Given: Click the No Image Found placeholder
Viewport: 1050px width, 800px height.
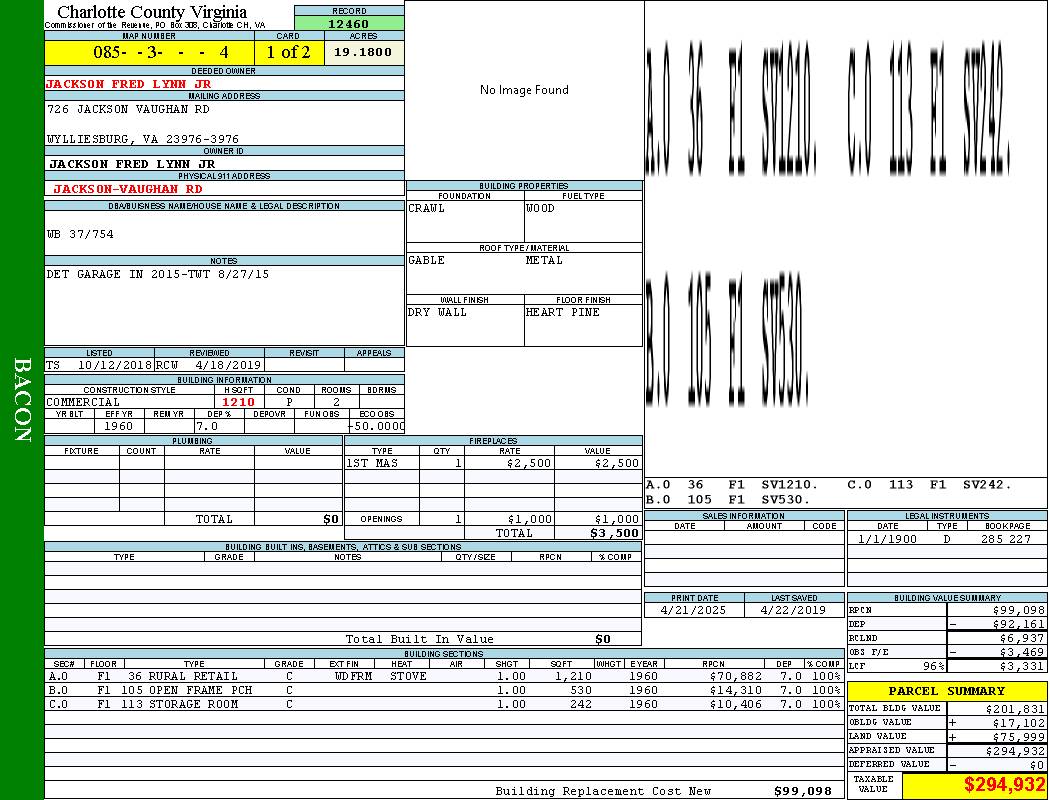Looking at the screenshot, I should point(524,90).
